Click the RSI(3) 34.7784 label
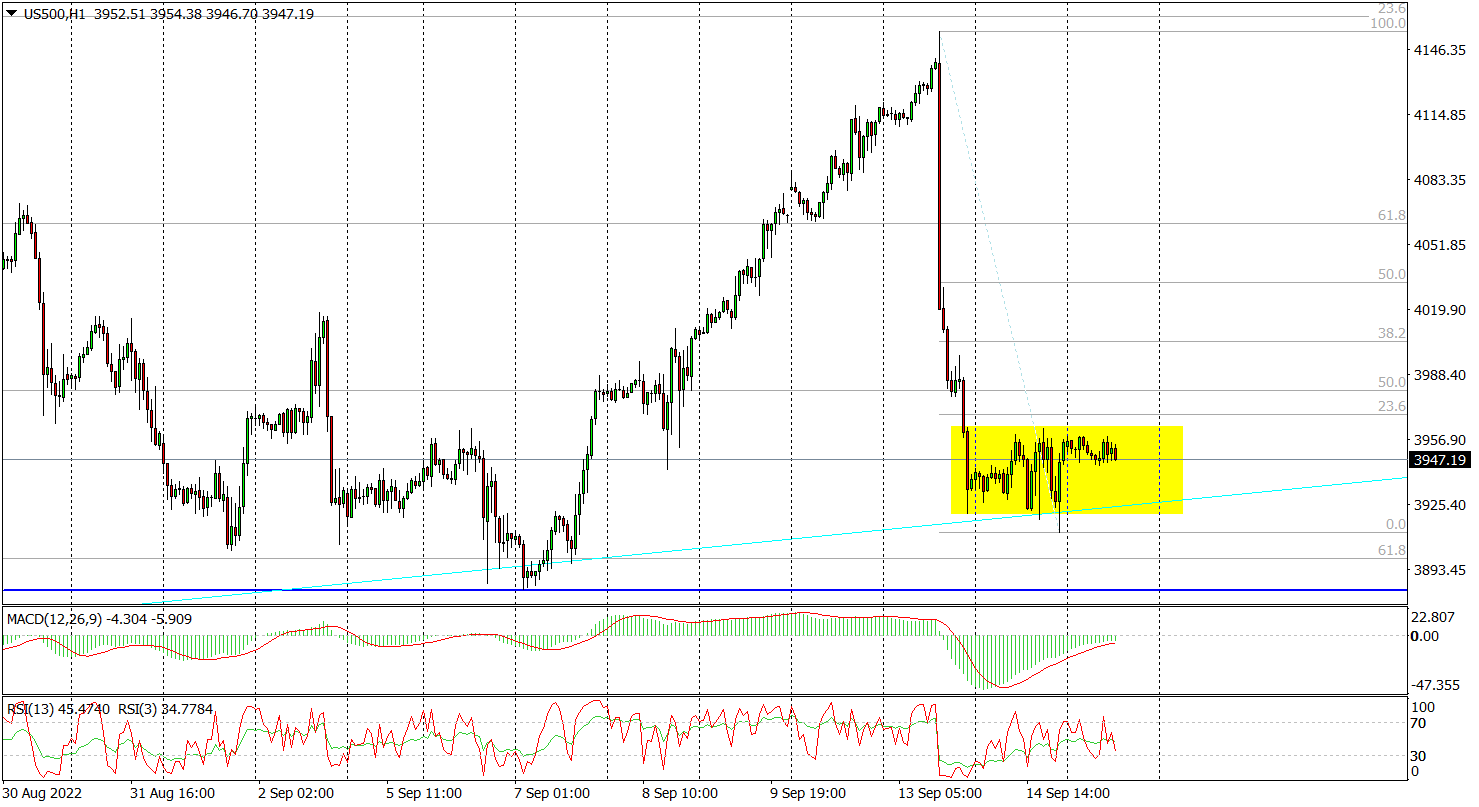The image size is (1479, 807). point(166,709)
